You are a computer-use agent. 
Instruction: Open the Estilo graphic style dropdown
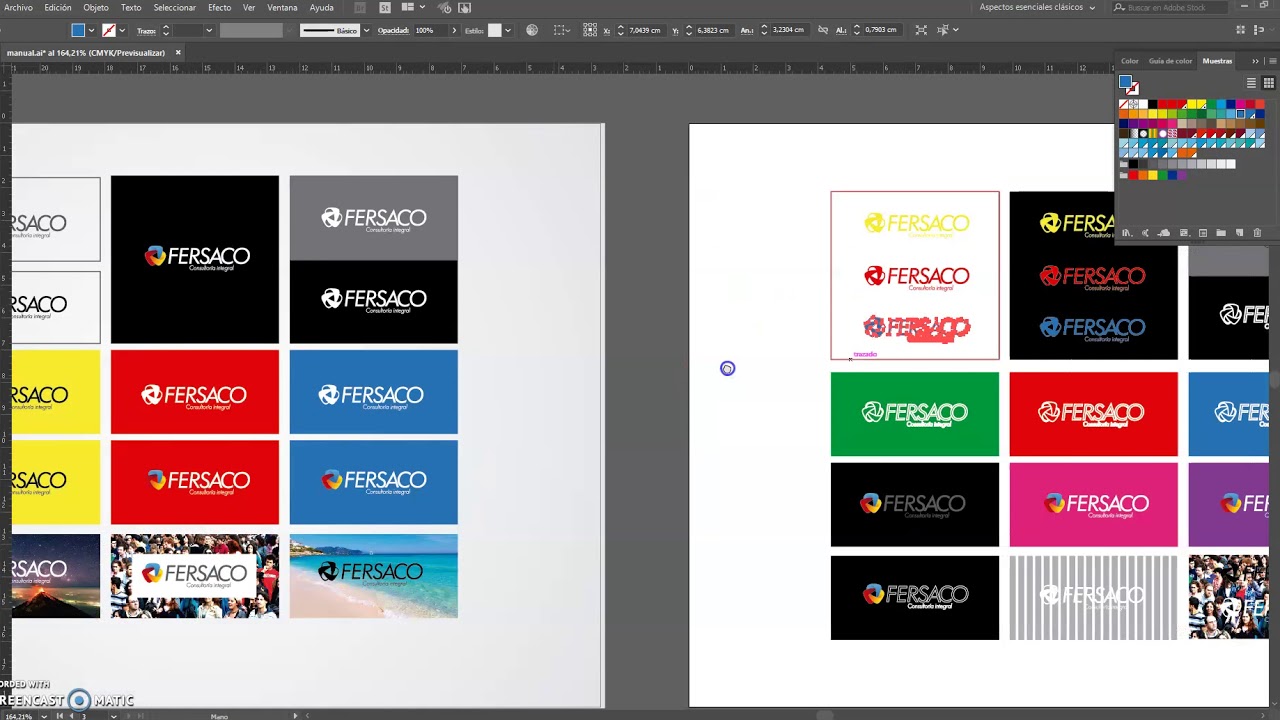(x=508, y=30)
